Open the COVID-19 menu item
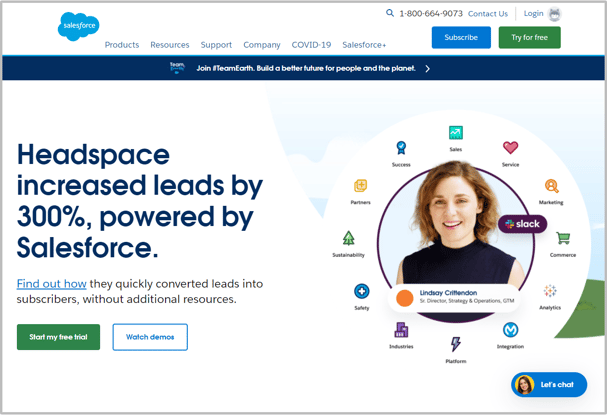 [311, 45]
